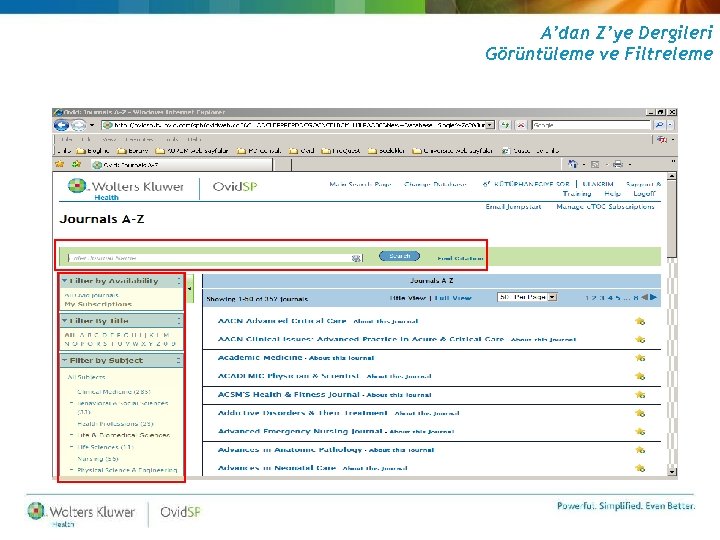Open the ProQuest favorites folder
The height and width of the screenshot is (540, 720).
pos(340,151)
